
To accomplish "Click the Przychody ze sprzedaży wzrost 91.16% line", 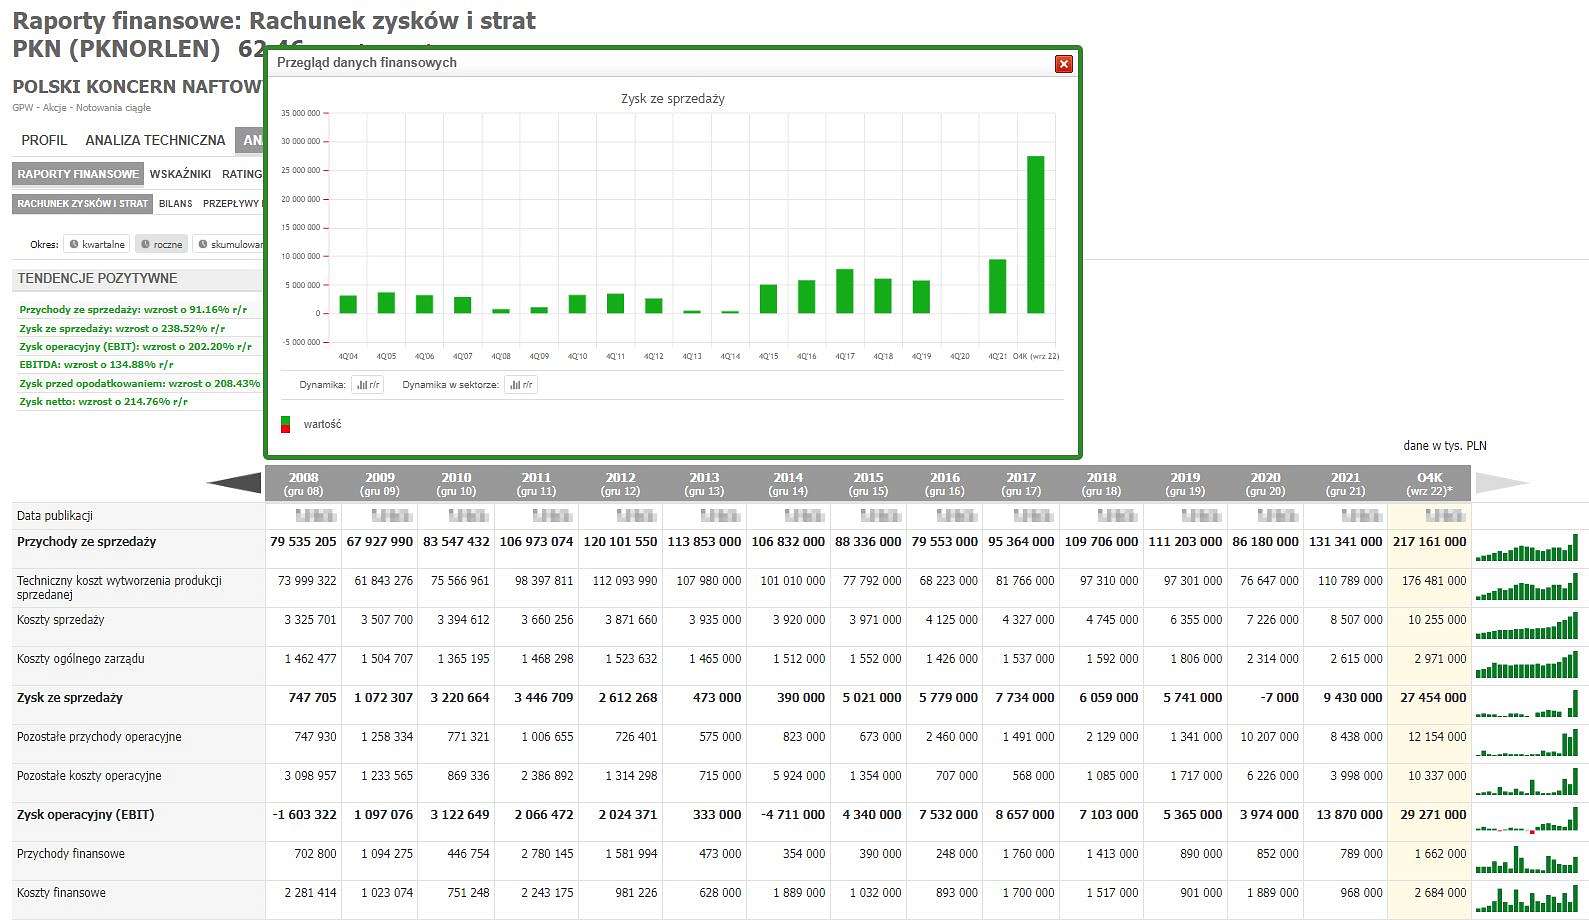I will (x=133, y=310).
